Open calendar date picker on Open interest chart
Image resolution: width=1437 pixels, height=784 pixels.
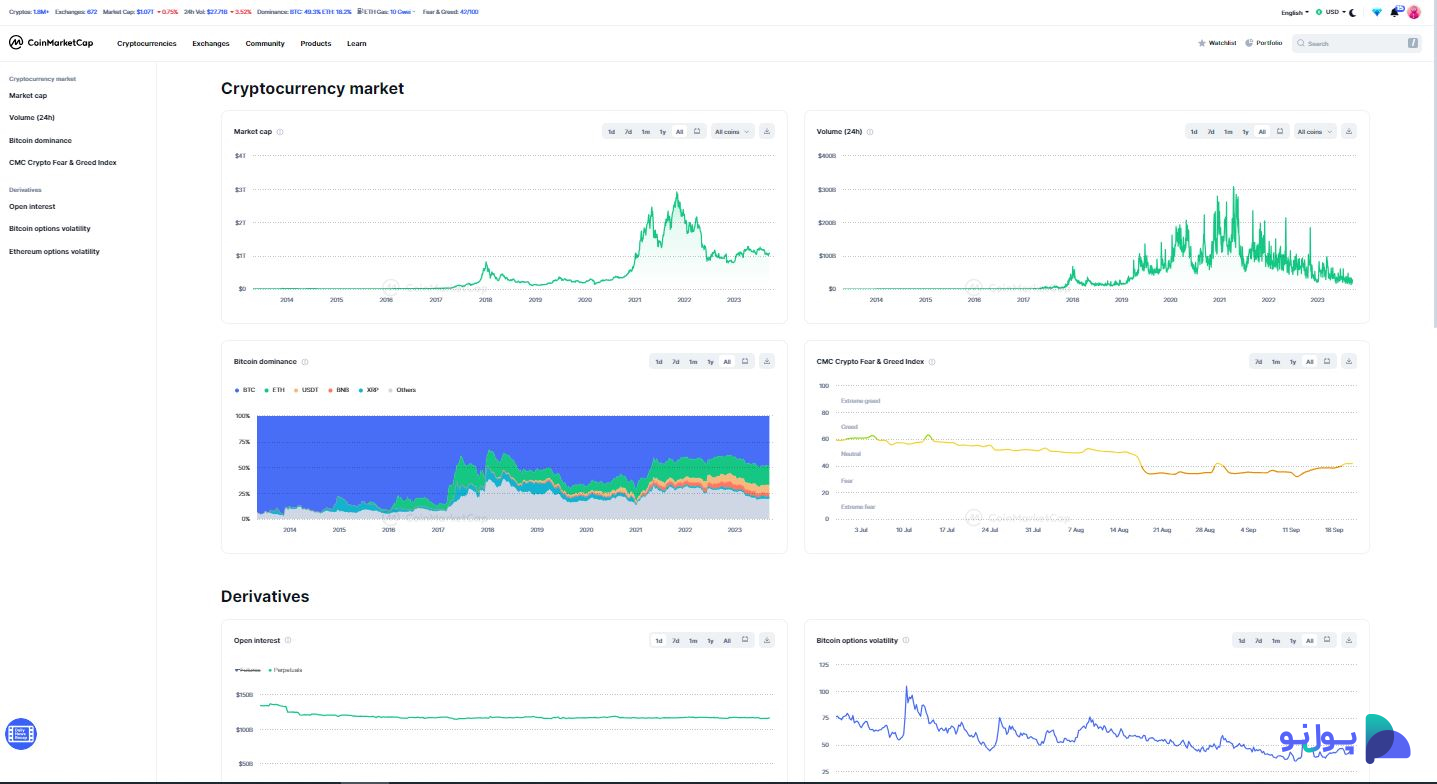coord(745,640)
